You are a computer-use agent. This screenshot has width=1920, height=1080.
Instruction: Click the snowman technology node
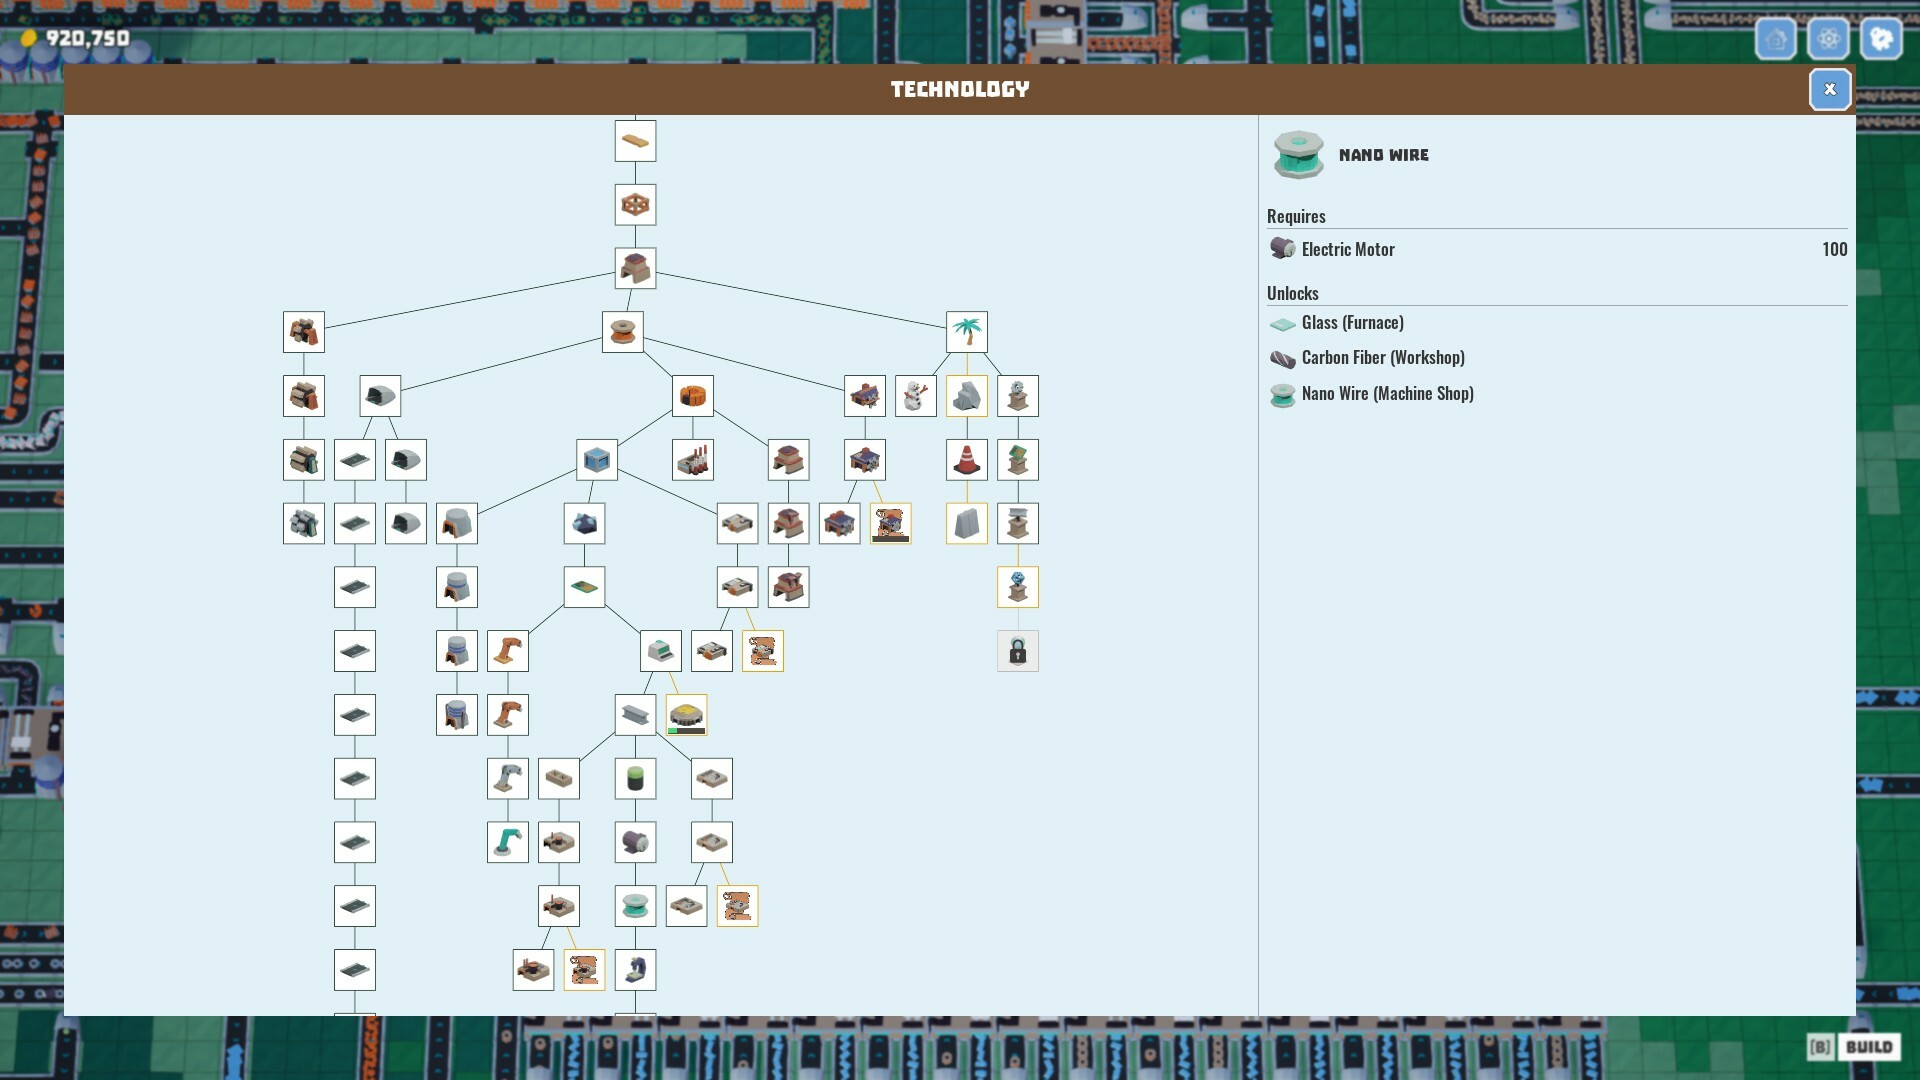coord(915,395)
